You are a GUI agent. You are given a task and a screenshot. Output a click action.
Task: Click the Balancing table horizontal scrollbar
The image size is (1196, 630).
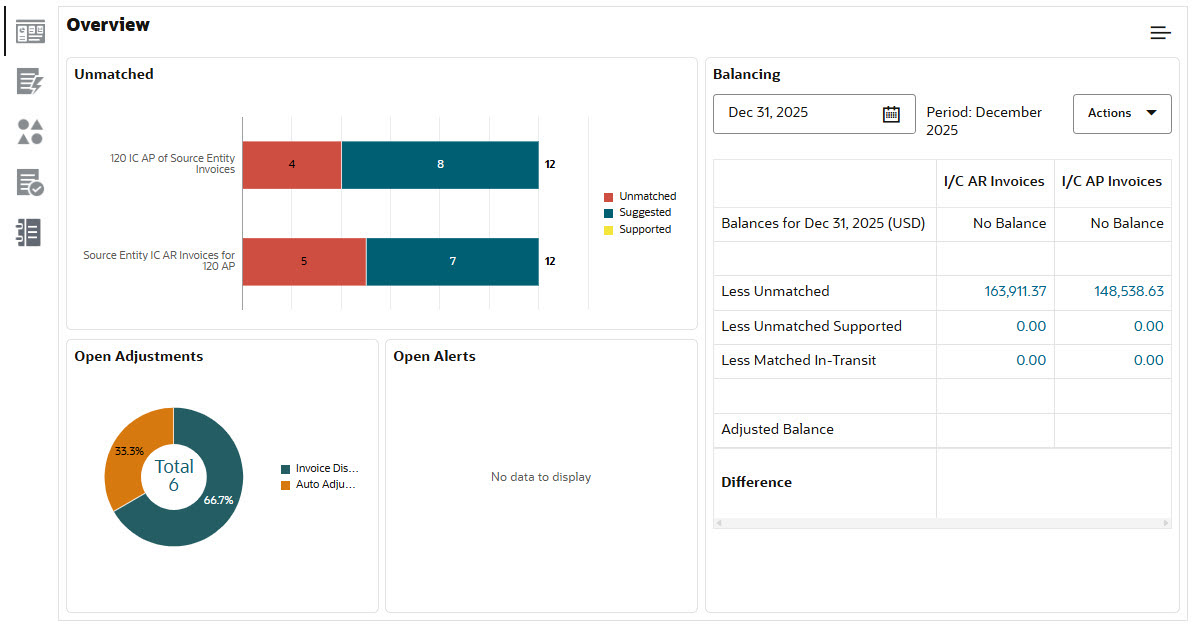click(x=942, y=523)
